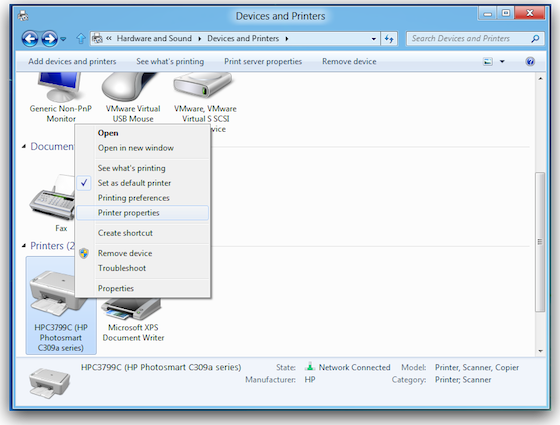The height and width of the screenshot is (425, 560).
Task: Select the VMware Virtual S SCSI disk
Action: click(x=205, y=101)
